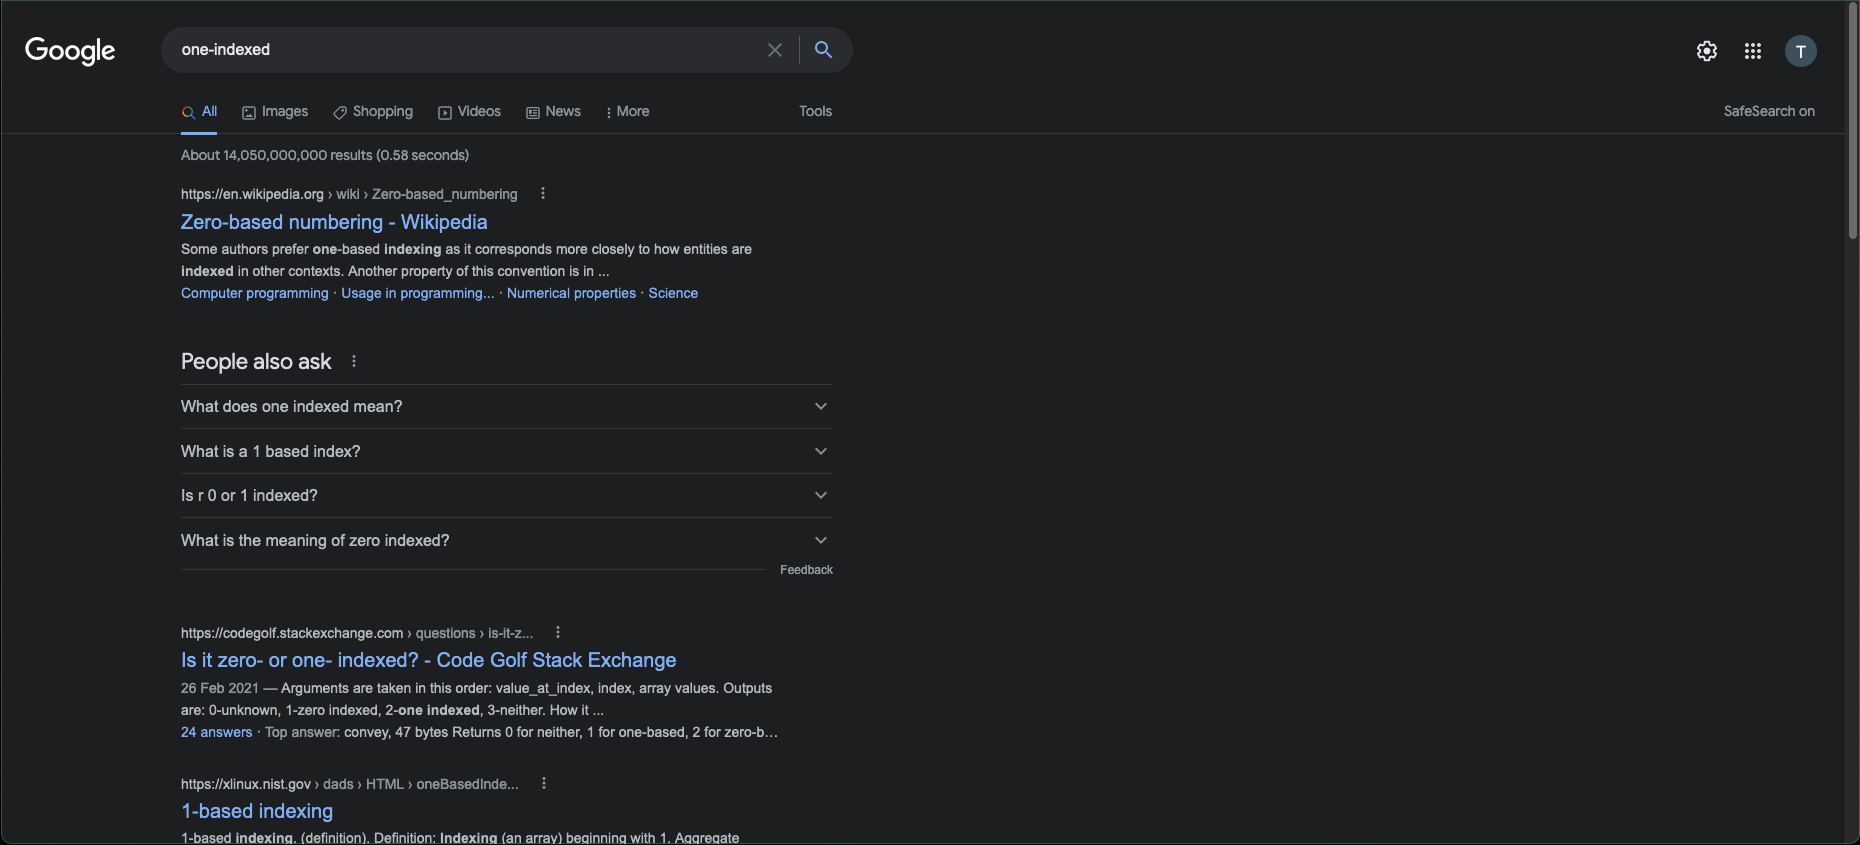
Task: Click the xlinux.nist.gov URL breadcrumb
Action: (x=350, y=784)
